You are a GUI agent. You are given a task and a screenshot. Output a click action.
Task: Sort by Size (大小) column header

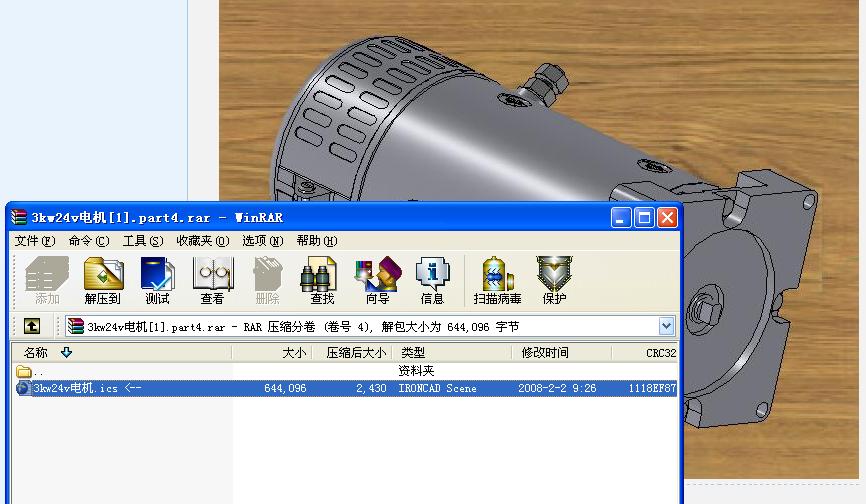[272, 353]
